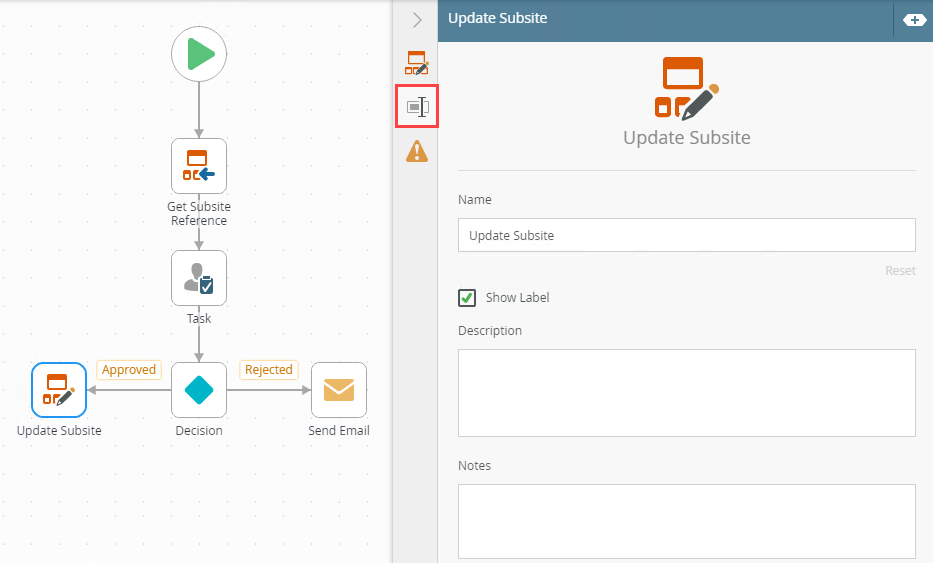Click the large Update Subsite header icon

(x=687, y=88)
